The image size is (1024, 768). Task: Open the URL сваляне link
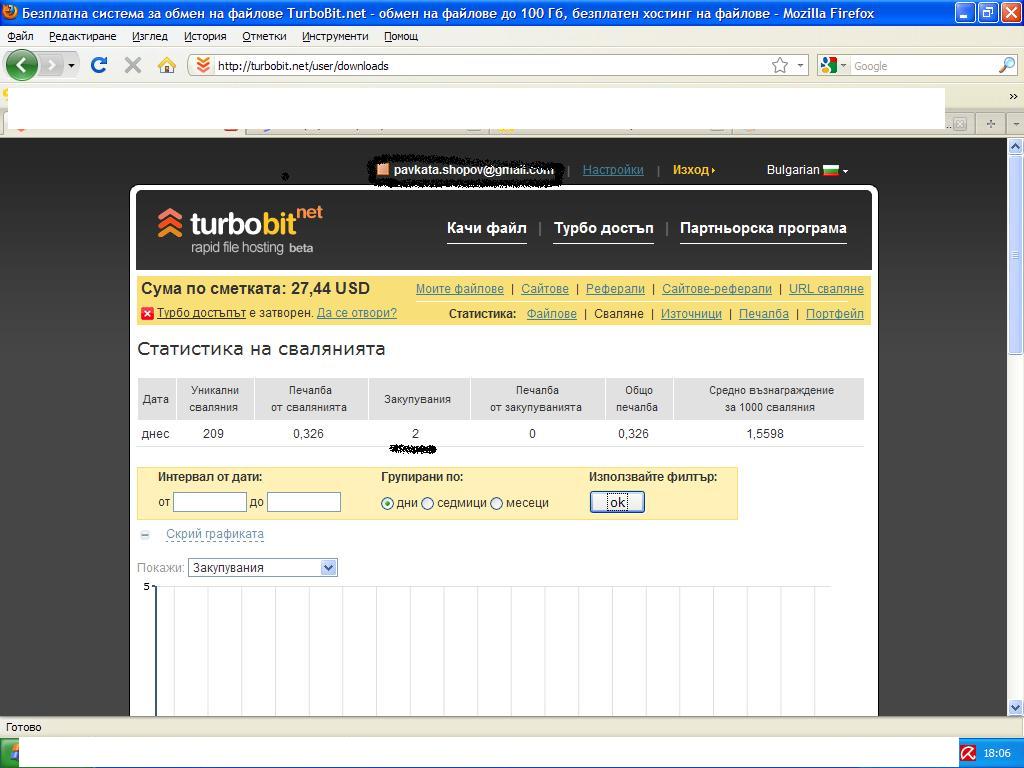pos(826,289)
